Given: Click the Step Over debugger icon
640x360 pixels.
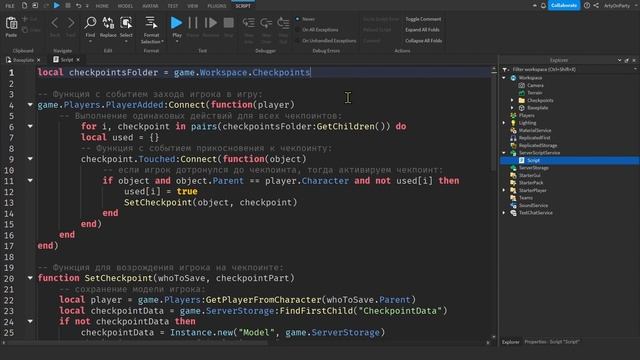Looking at the screenshot, I should click(266, 23).
